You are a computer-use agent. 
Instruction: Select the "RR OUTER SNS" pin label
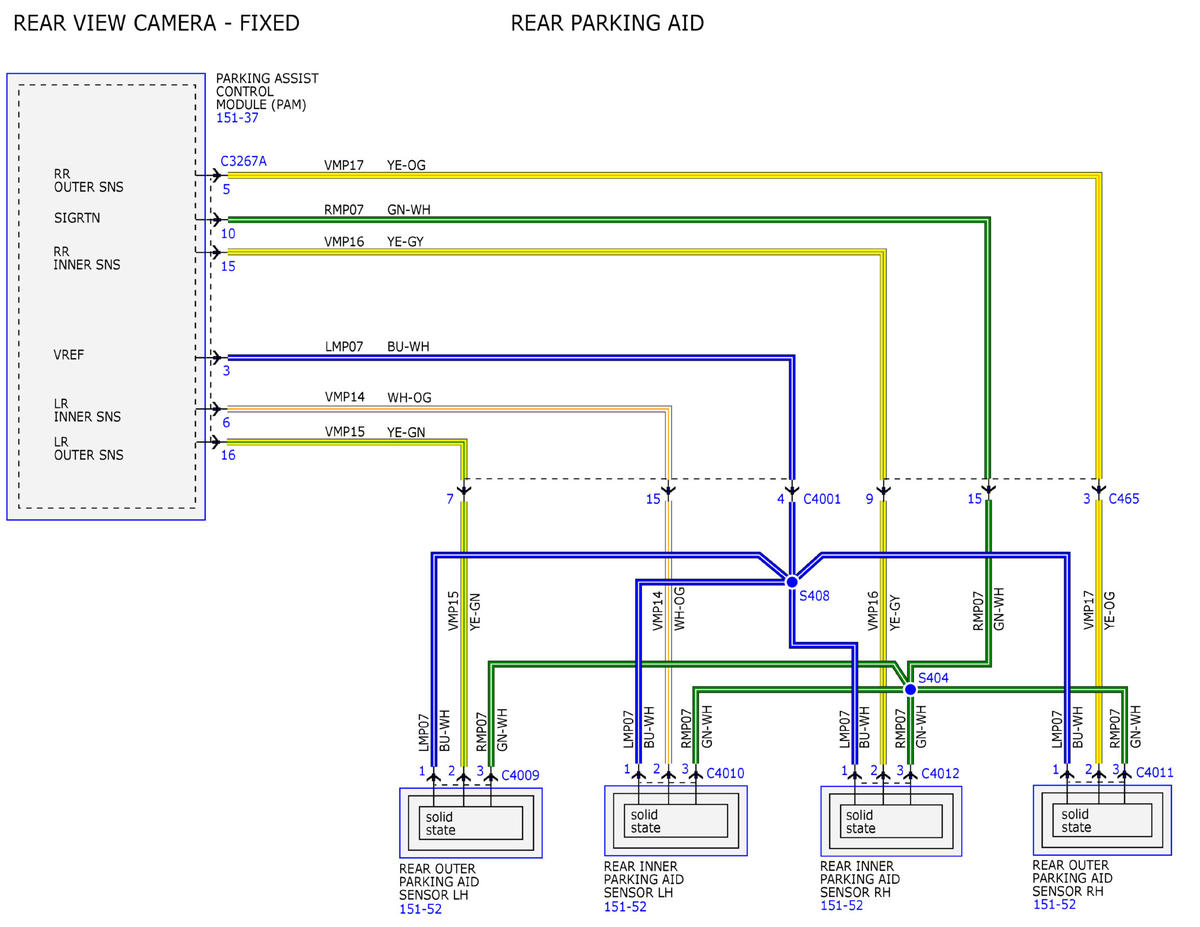point(89,180)
